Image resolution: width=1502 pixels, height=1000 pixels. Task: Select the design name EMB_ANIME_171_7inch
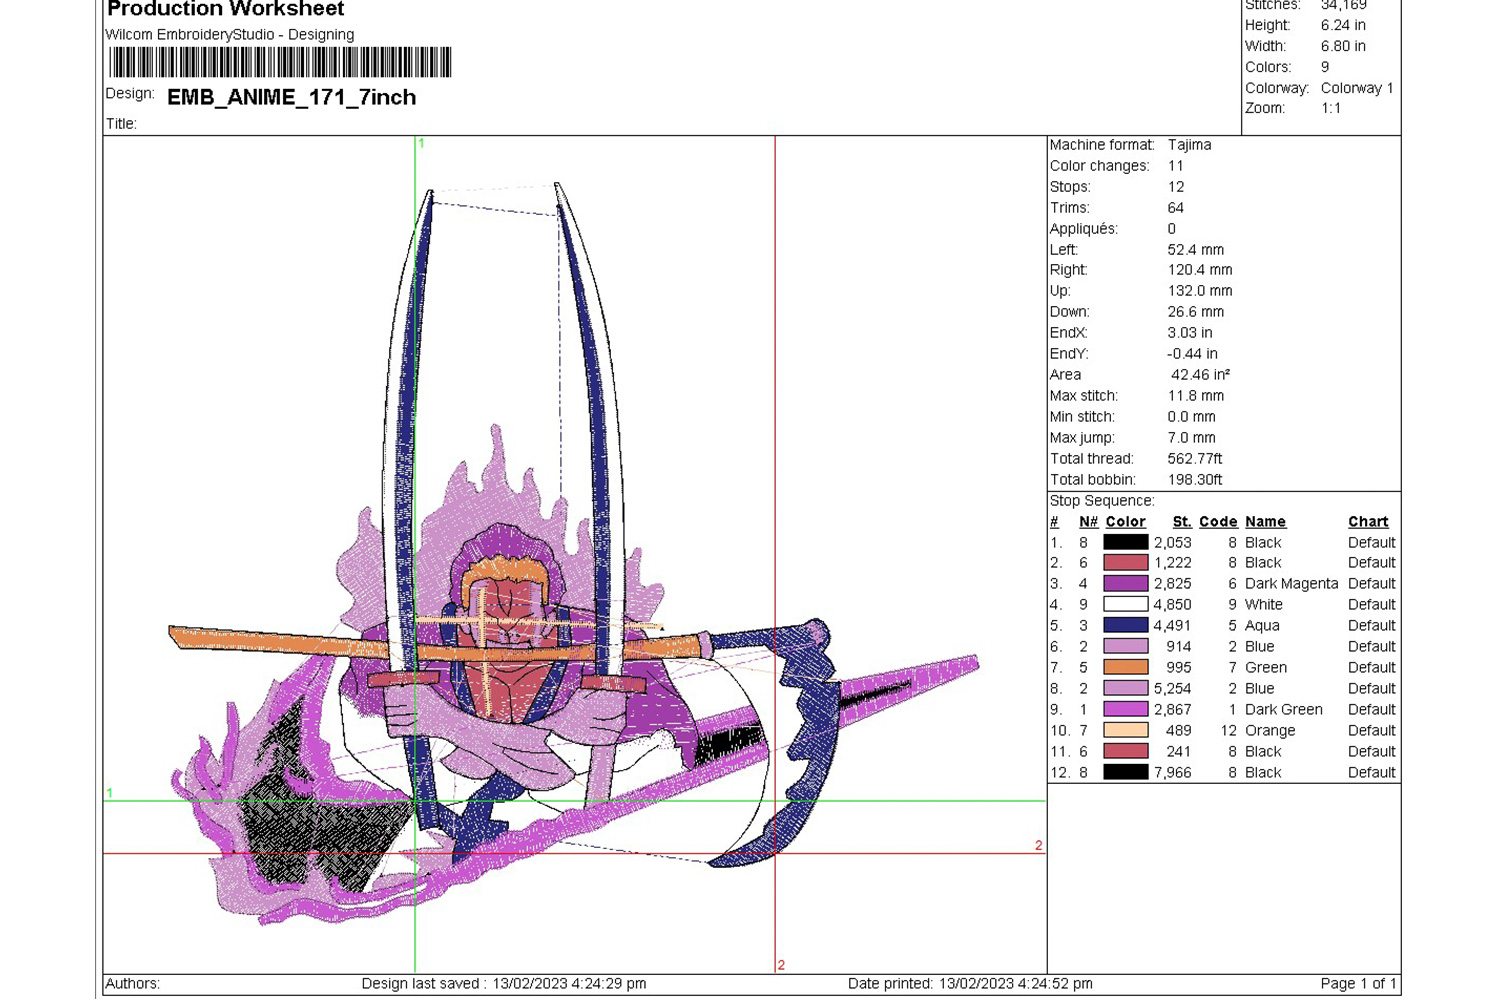pos(291,97)
